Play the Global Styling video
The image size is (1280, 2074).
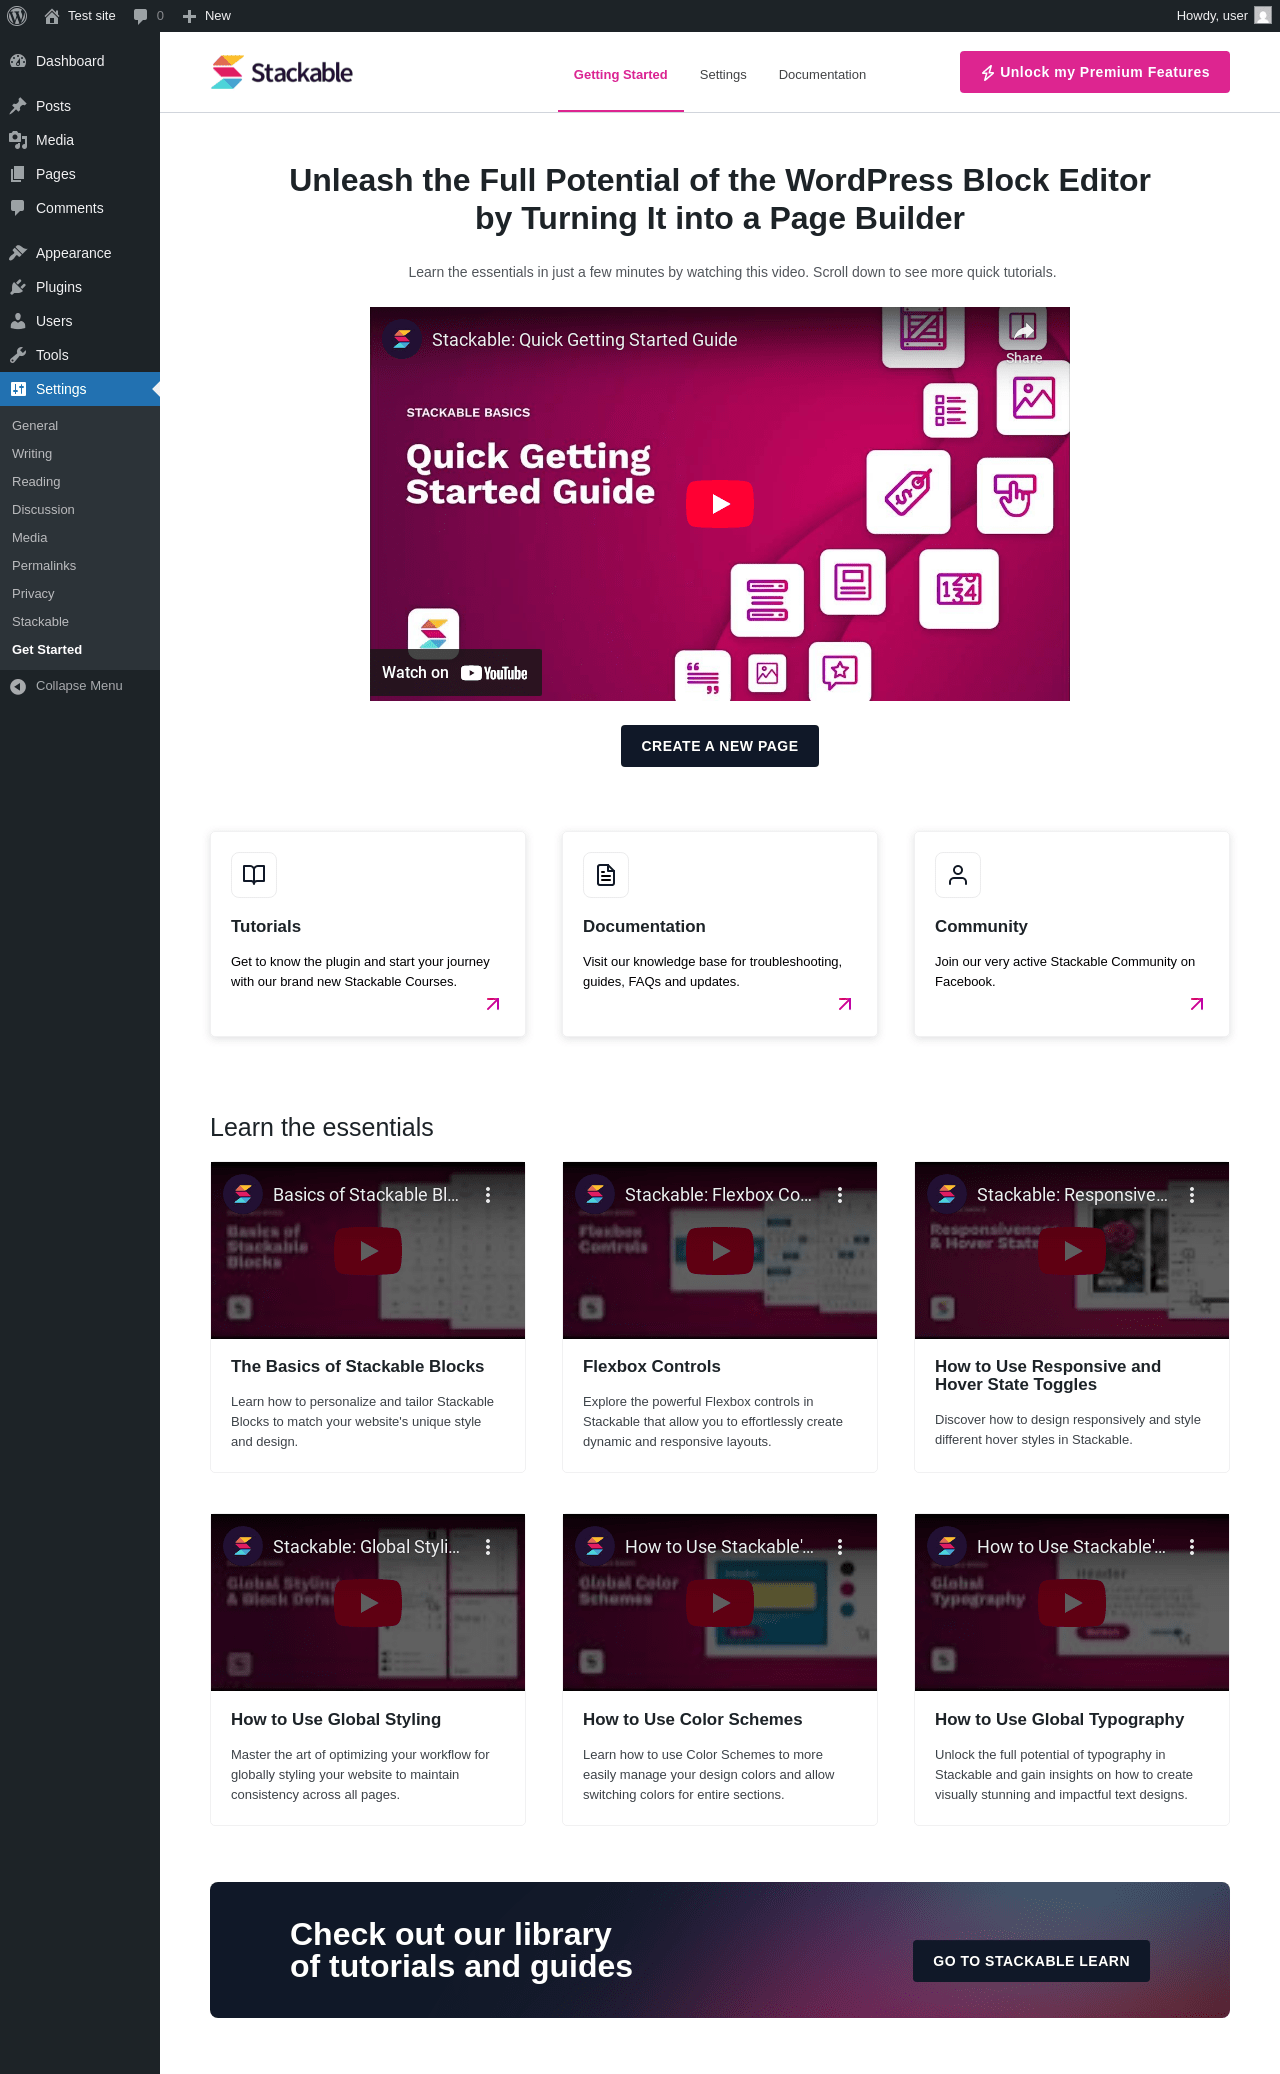pyautogui.click(x=368, y=1603)
